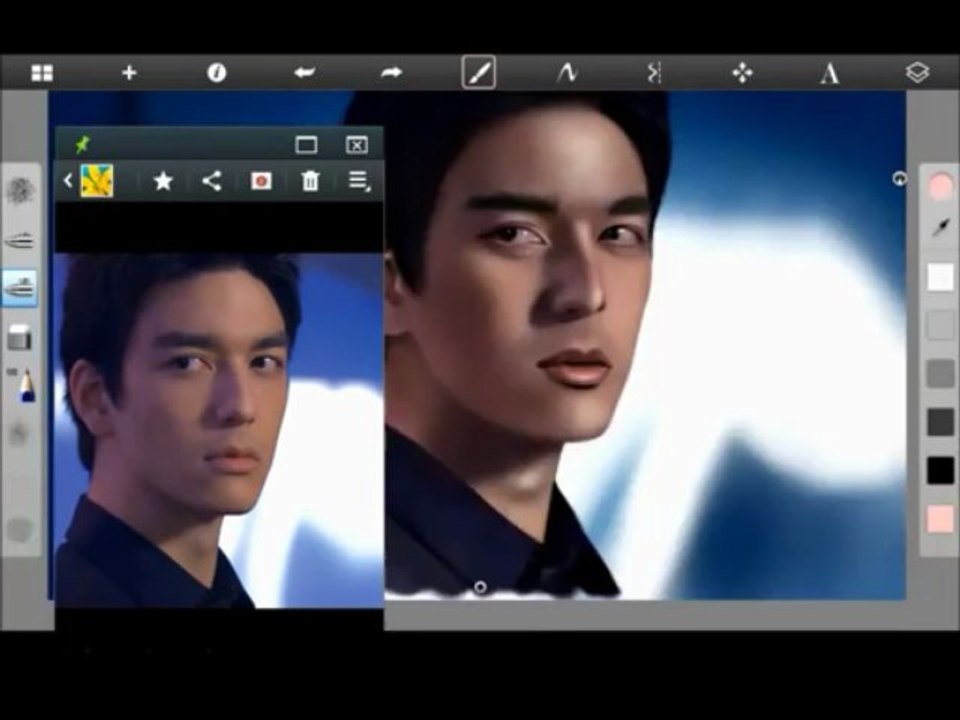960x720 pixels.
Task: Choose the stroke style curve tool
Action: tap(567, 73)
